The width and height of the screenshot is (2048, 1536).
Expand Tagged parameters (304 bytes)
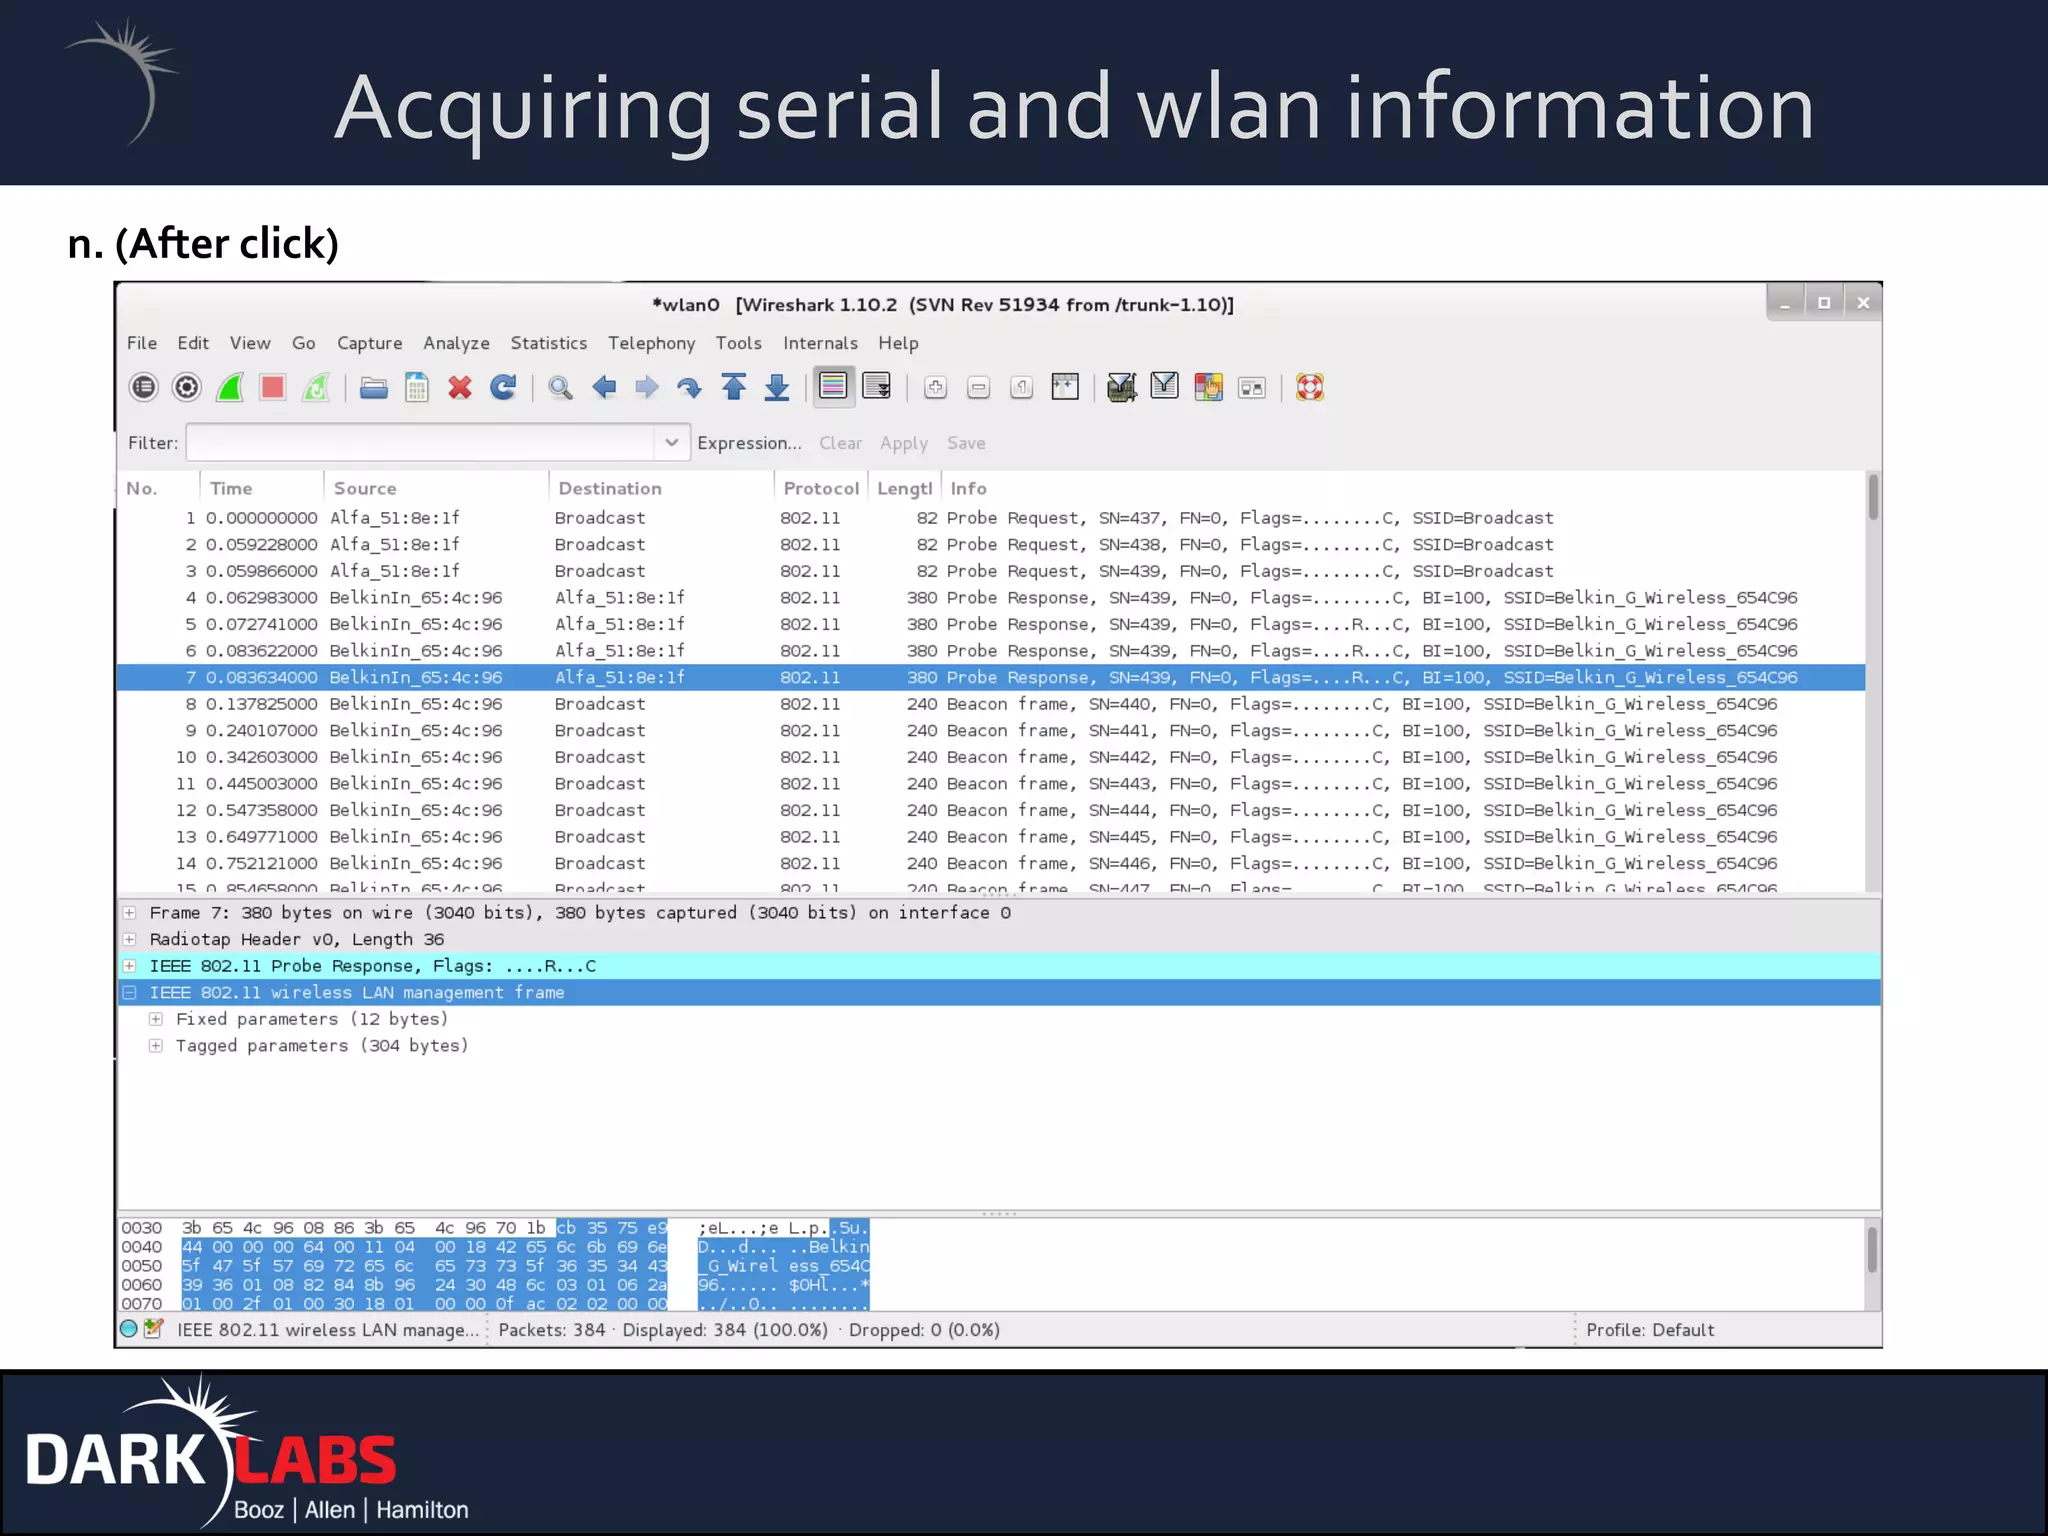point(156,1046)
